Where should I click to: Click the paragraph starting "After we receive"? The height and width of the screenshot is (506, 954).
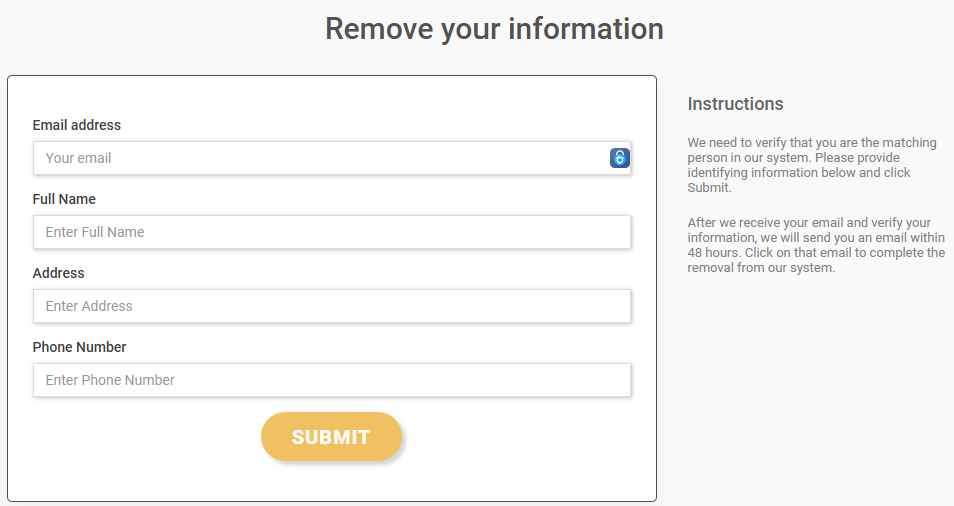click(x=815, y=245)
